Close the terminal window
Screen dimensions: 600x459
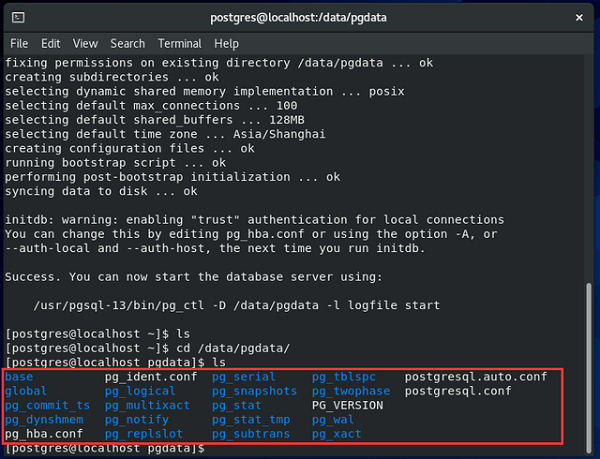579,18
